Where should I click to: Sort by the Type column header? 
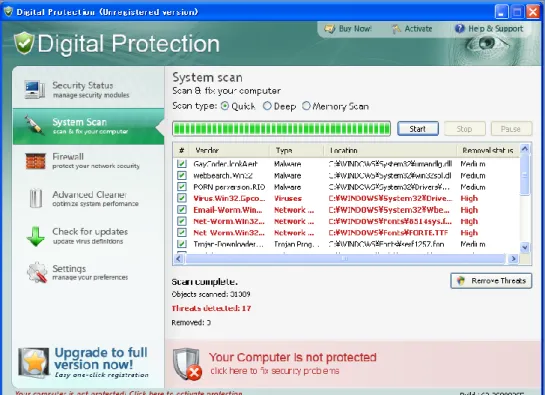tap(296, 150)
